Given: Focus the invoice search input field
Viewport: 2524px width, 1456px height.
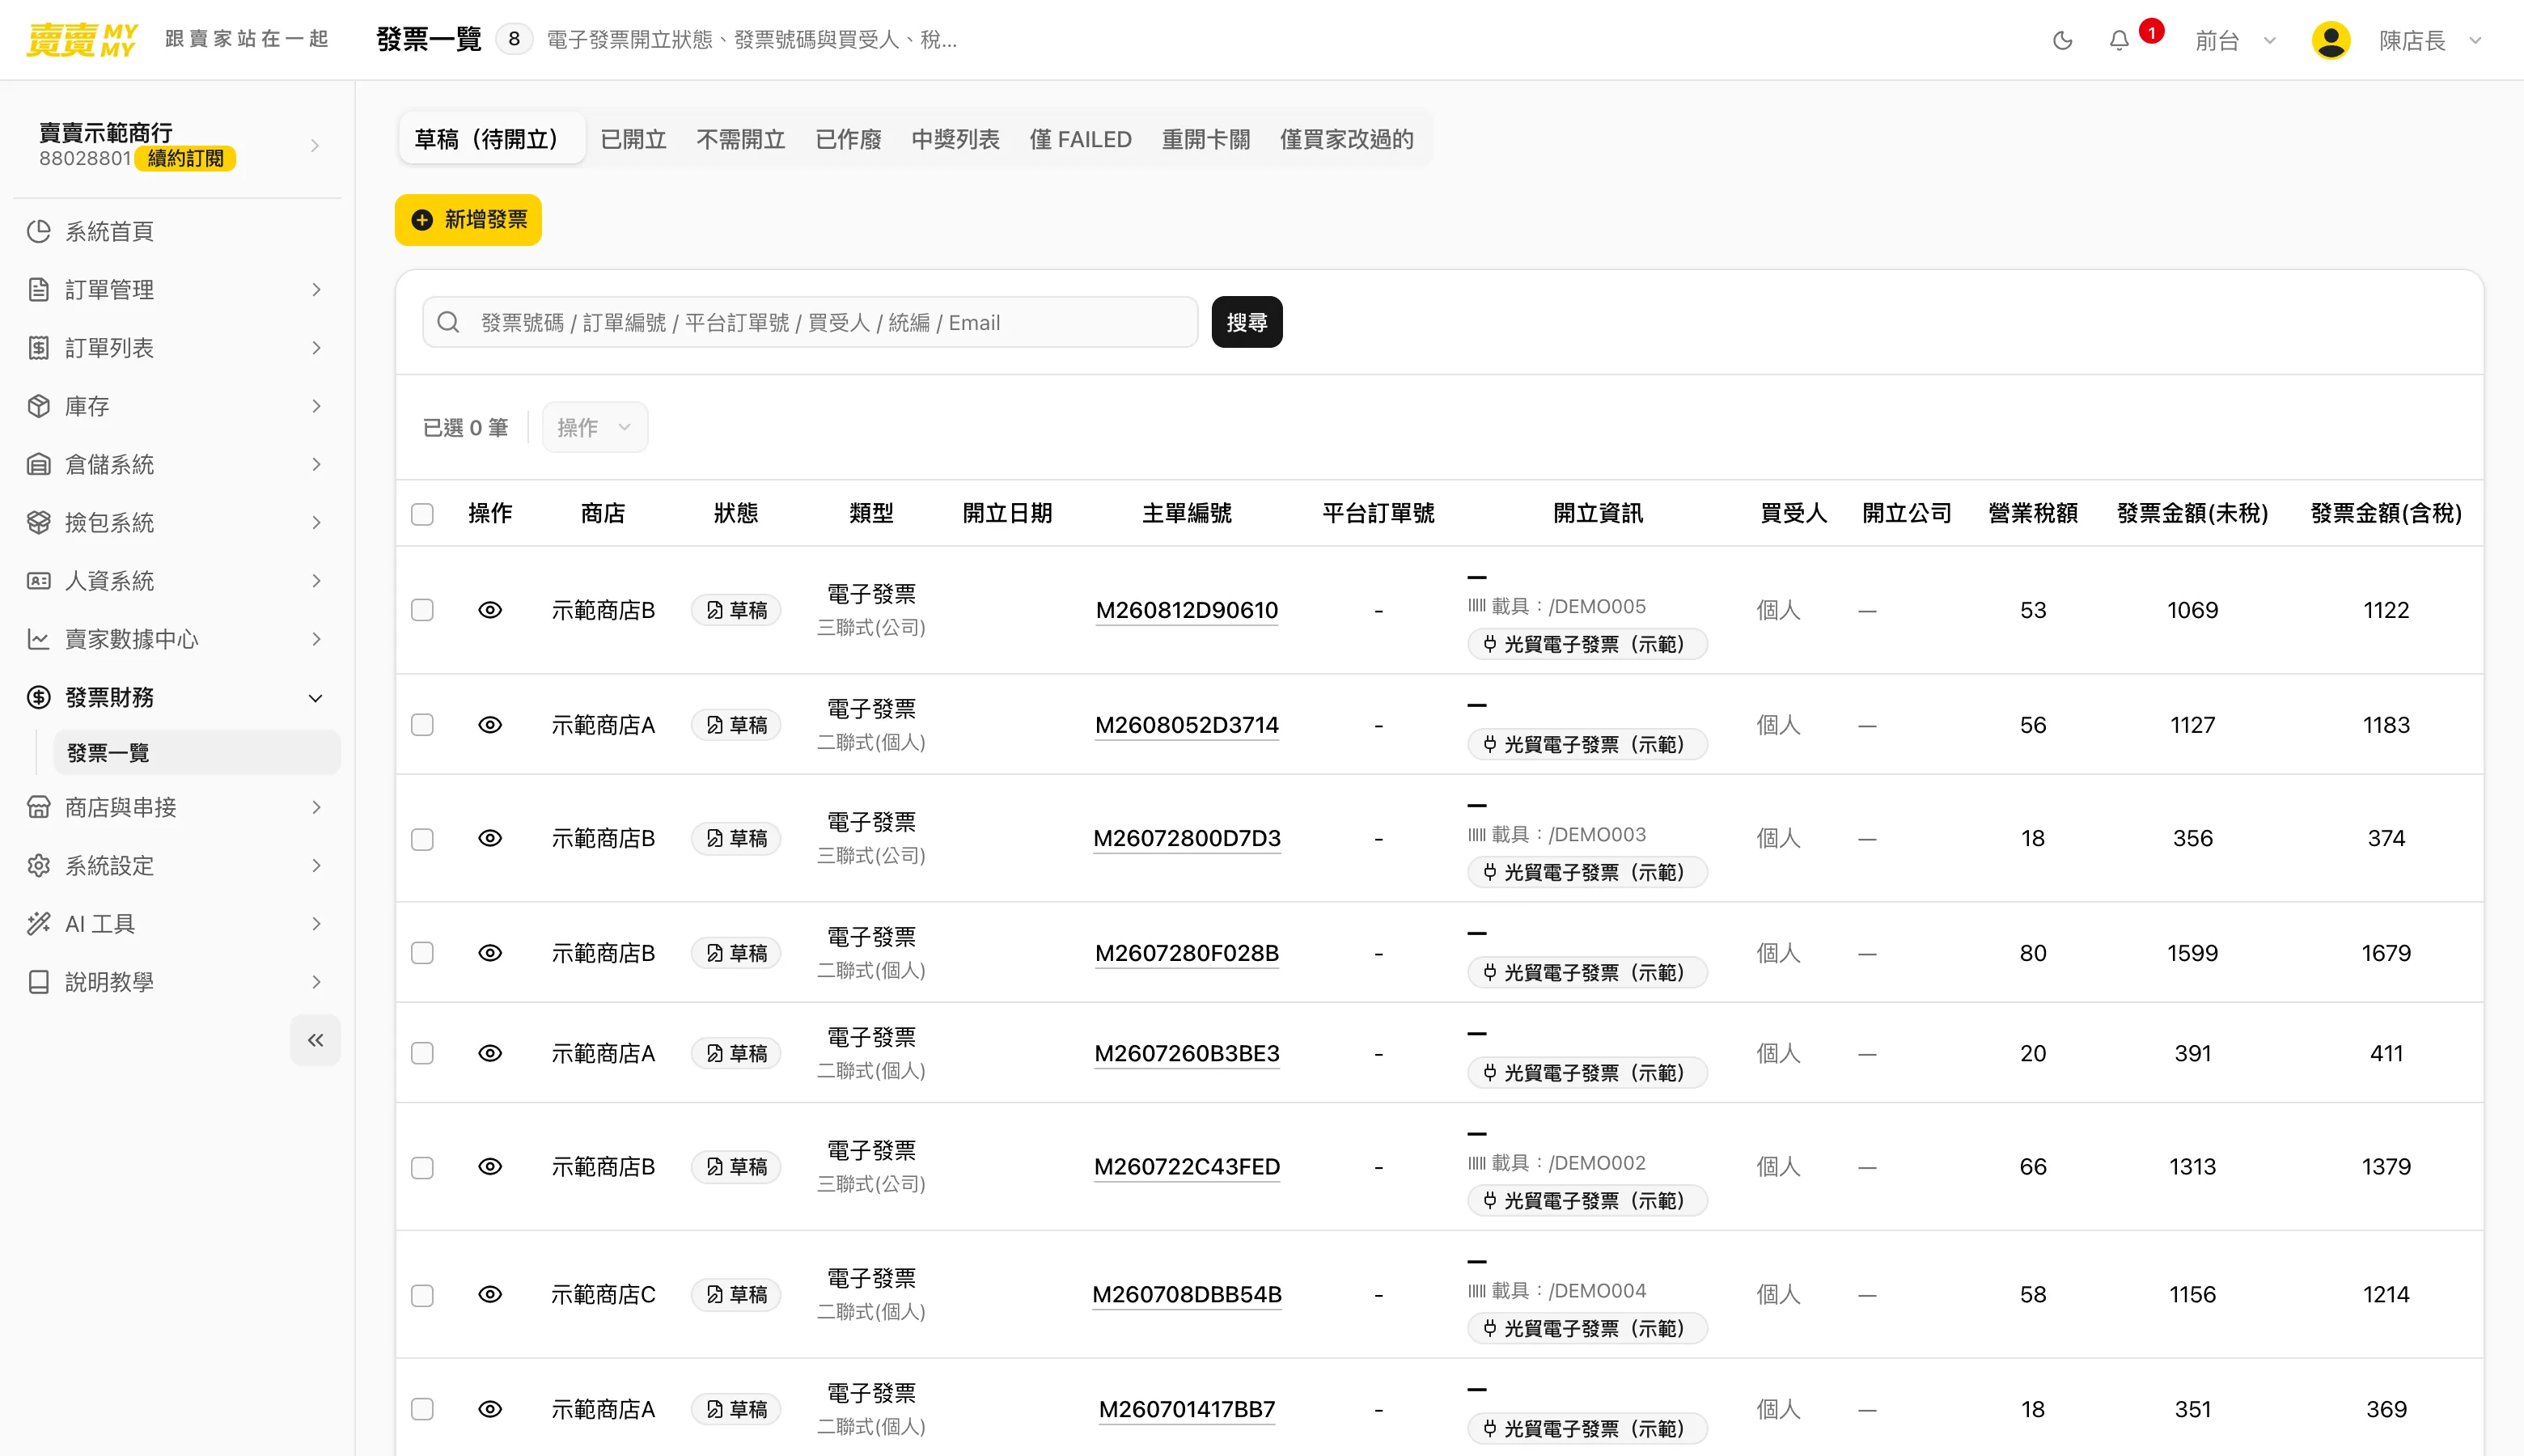Looking at the screenshot, I should click(810, 322).
